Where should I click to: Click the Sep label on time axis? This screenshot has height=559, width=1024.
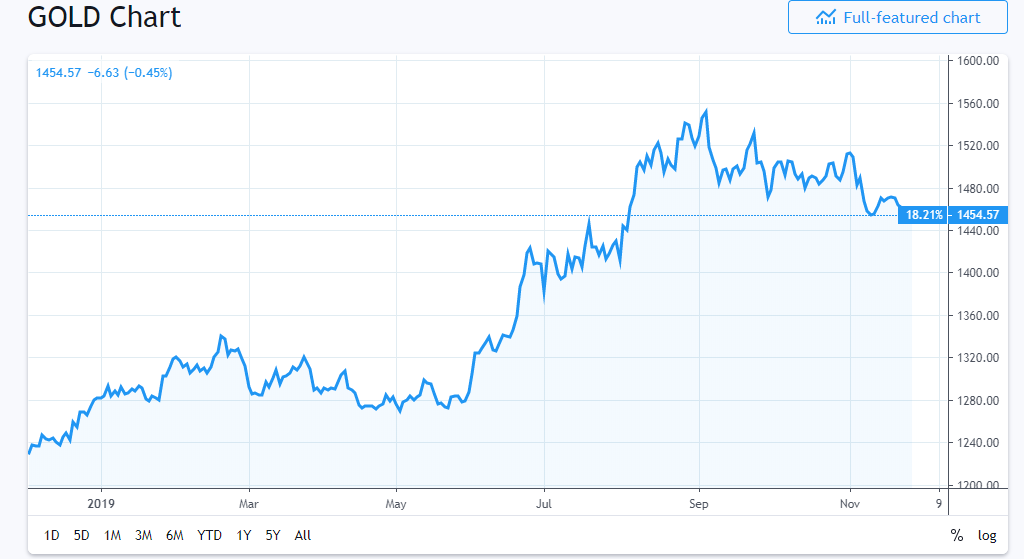[x=699, y=503]
